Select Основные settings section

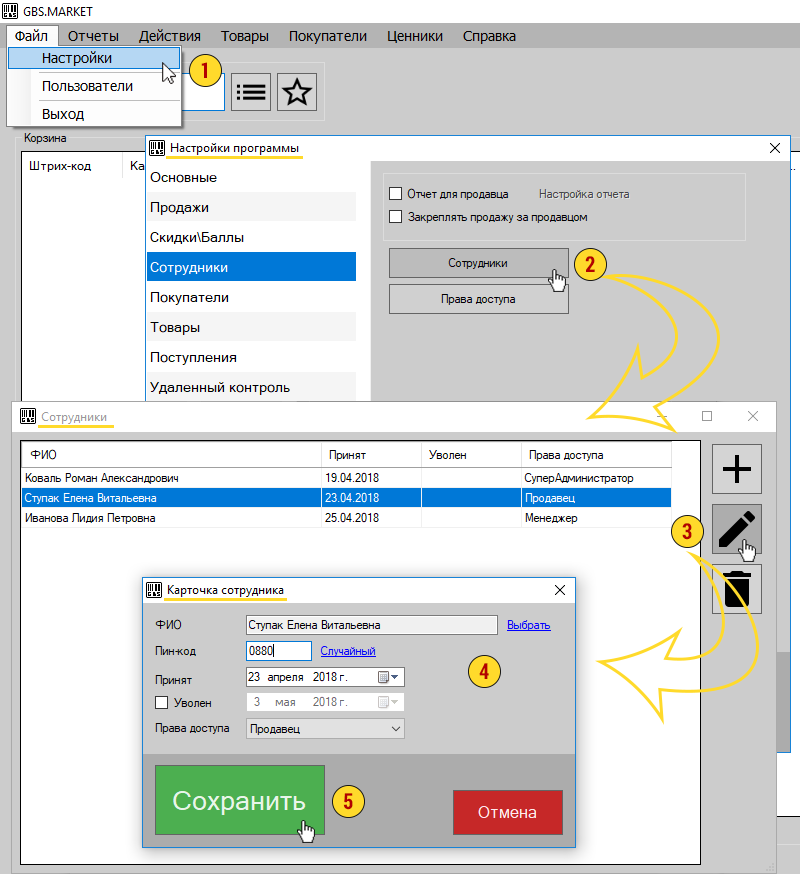tap(251, 177)
